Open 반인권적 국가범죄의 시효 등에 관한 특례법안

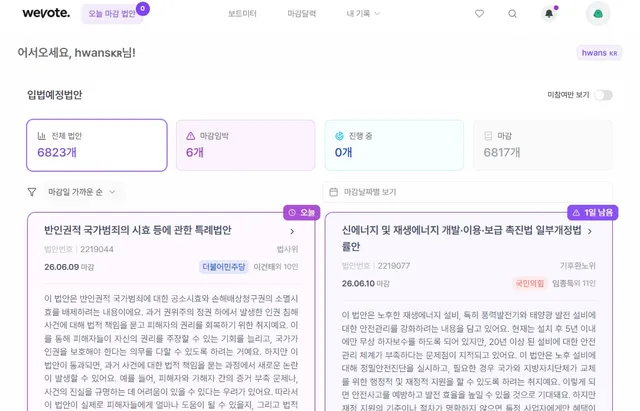[138, 230]
